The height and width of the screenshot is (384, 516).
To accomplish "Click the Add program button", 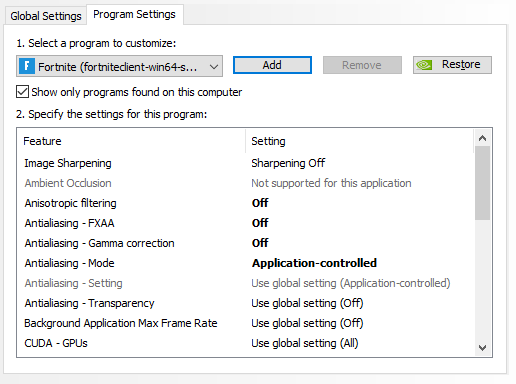I will (272, 65).
